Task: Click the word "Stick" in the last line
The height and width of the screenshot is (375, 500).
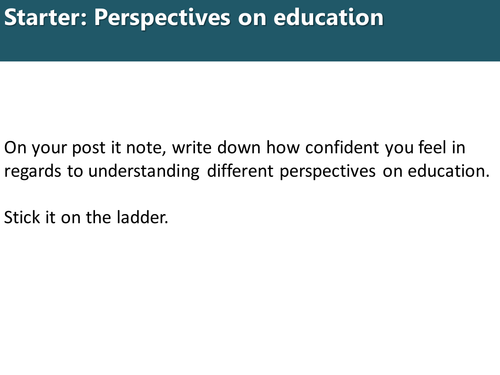Action: click(22, 217)
